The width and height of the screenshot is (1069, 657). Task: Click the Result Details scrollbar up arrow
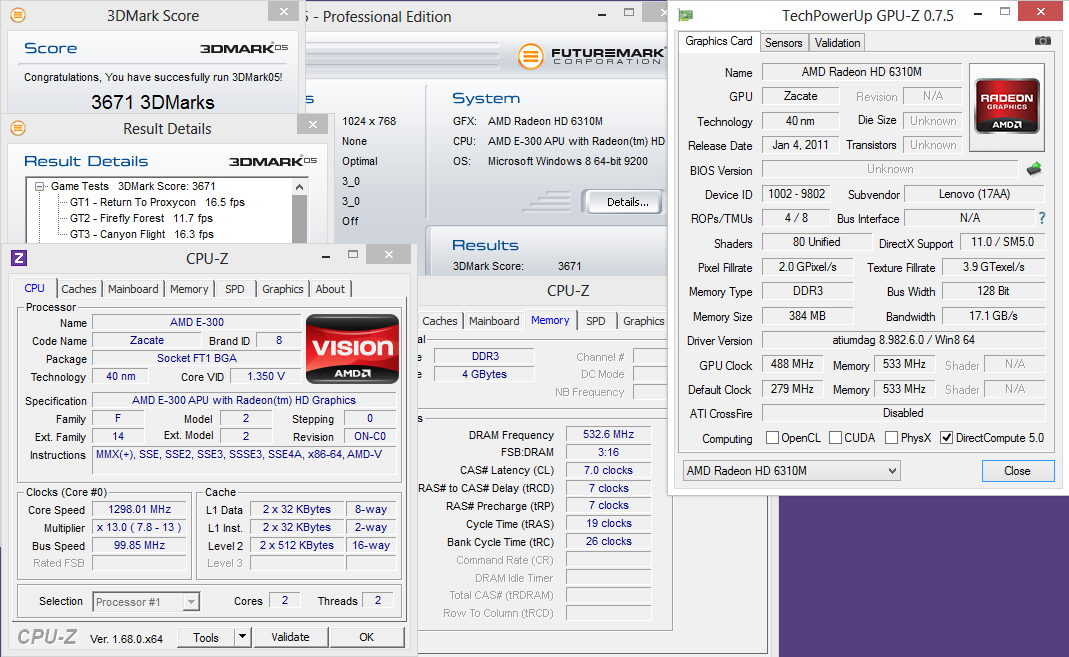[x=299, y=187]
